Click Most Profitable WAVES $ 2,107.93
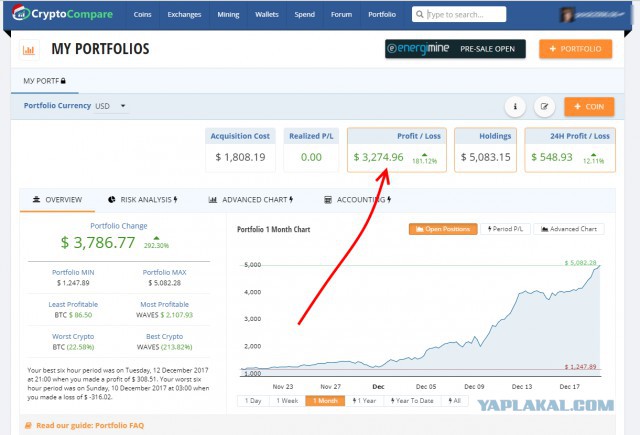Screen dimensions: 640x435 (x=164, y=315)
